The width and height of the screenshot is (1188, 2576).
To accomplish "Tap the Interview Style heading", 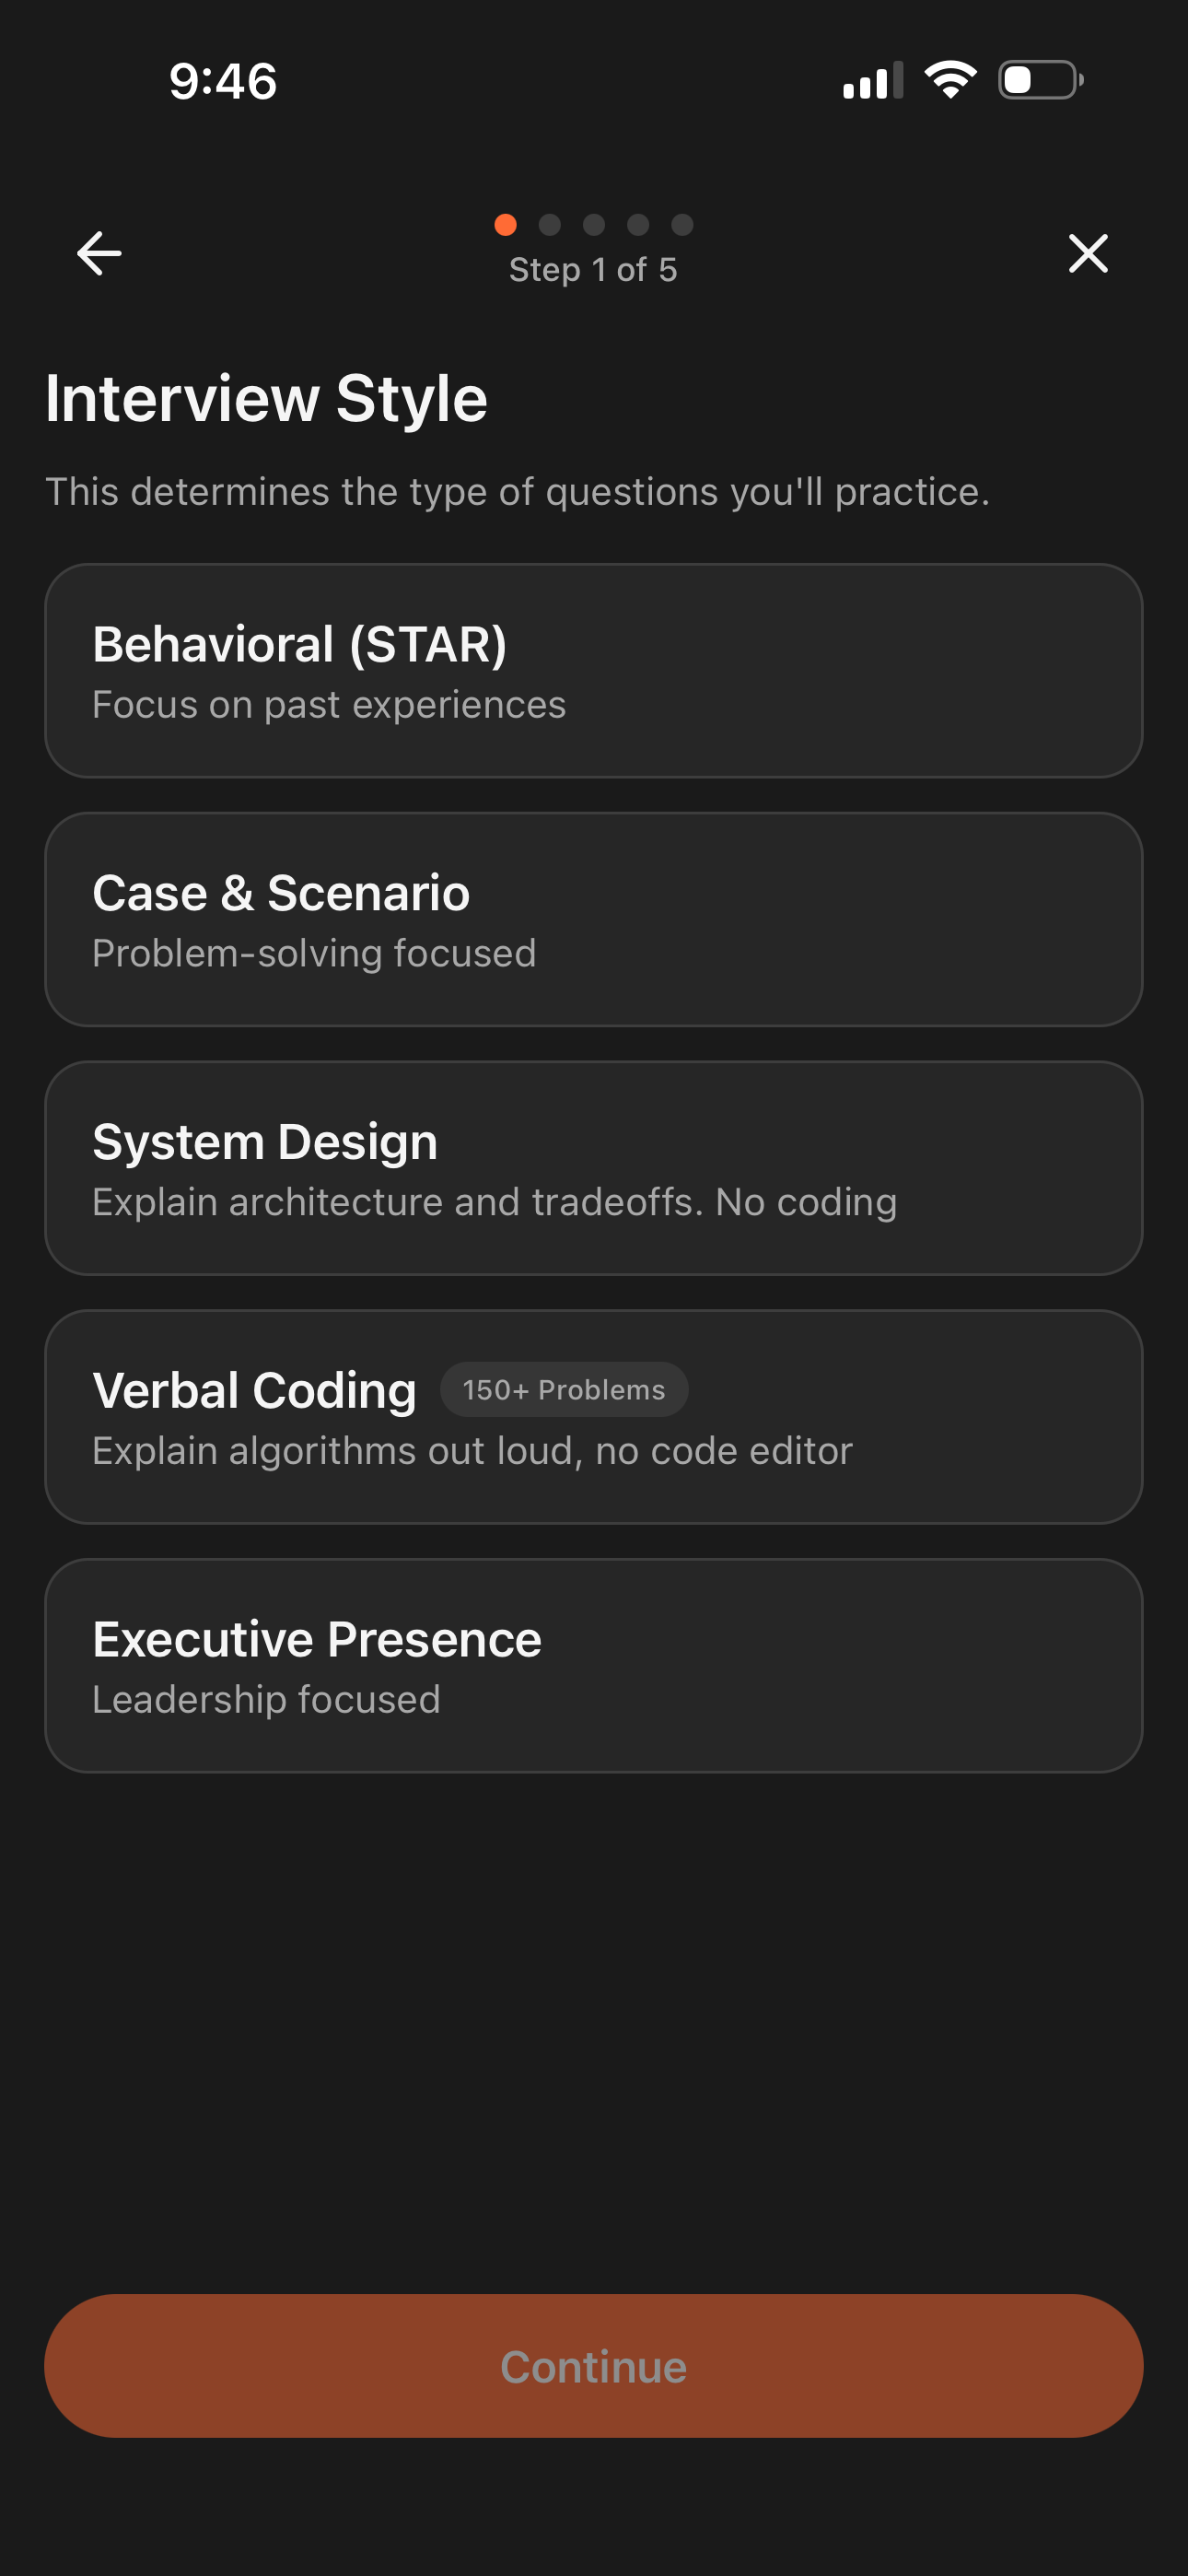I will click(266, 399).
